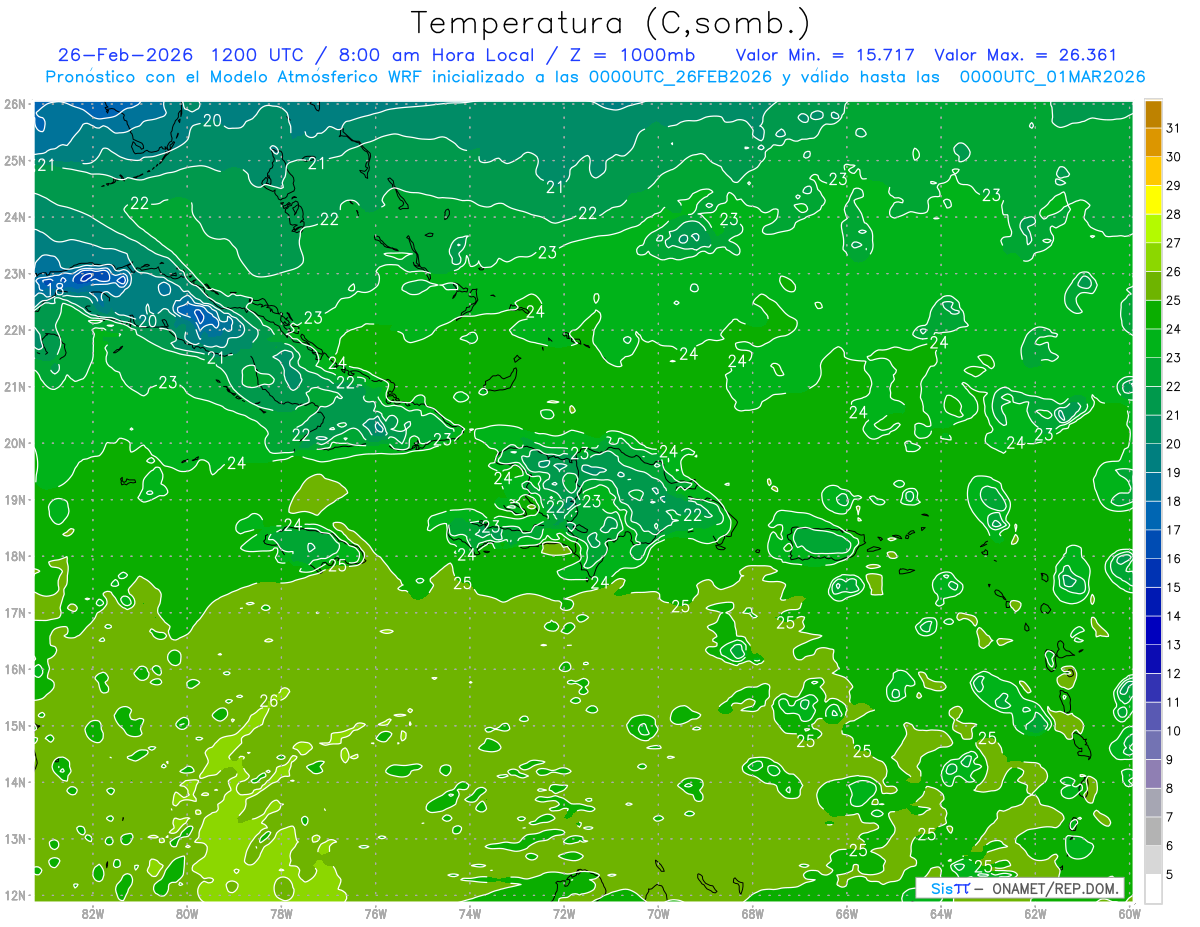The height and width of the screenshot is (927, 1200).
Task: Click the color scale label 5
Action: pos(1170,874)
